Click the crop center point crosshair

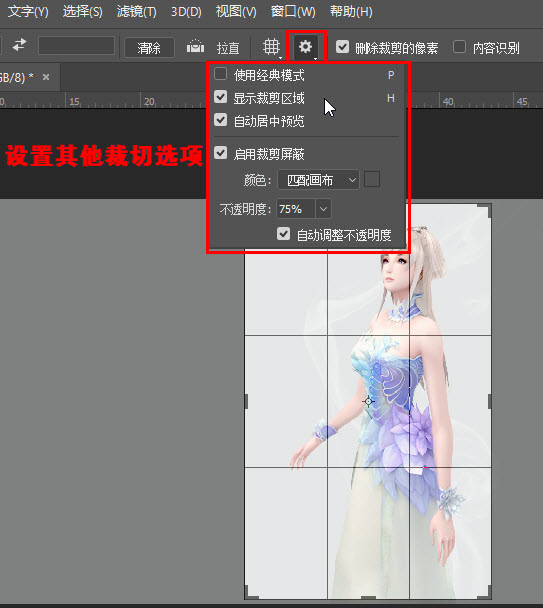[368, 401]
